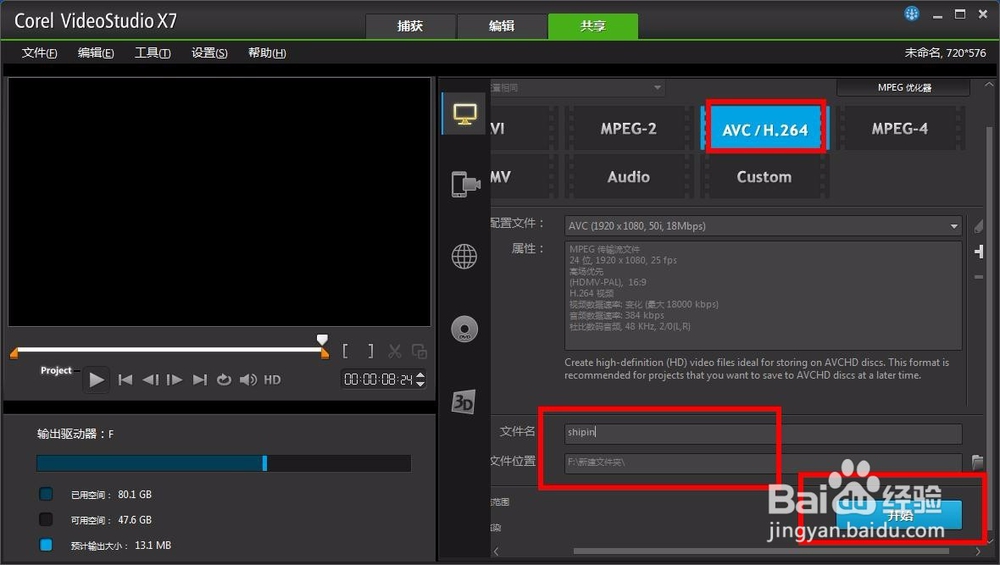Choose the partially visible WMV format
The height and width of the screenshot is (565, 1000).
coord(523,177)
